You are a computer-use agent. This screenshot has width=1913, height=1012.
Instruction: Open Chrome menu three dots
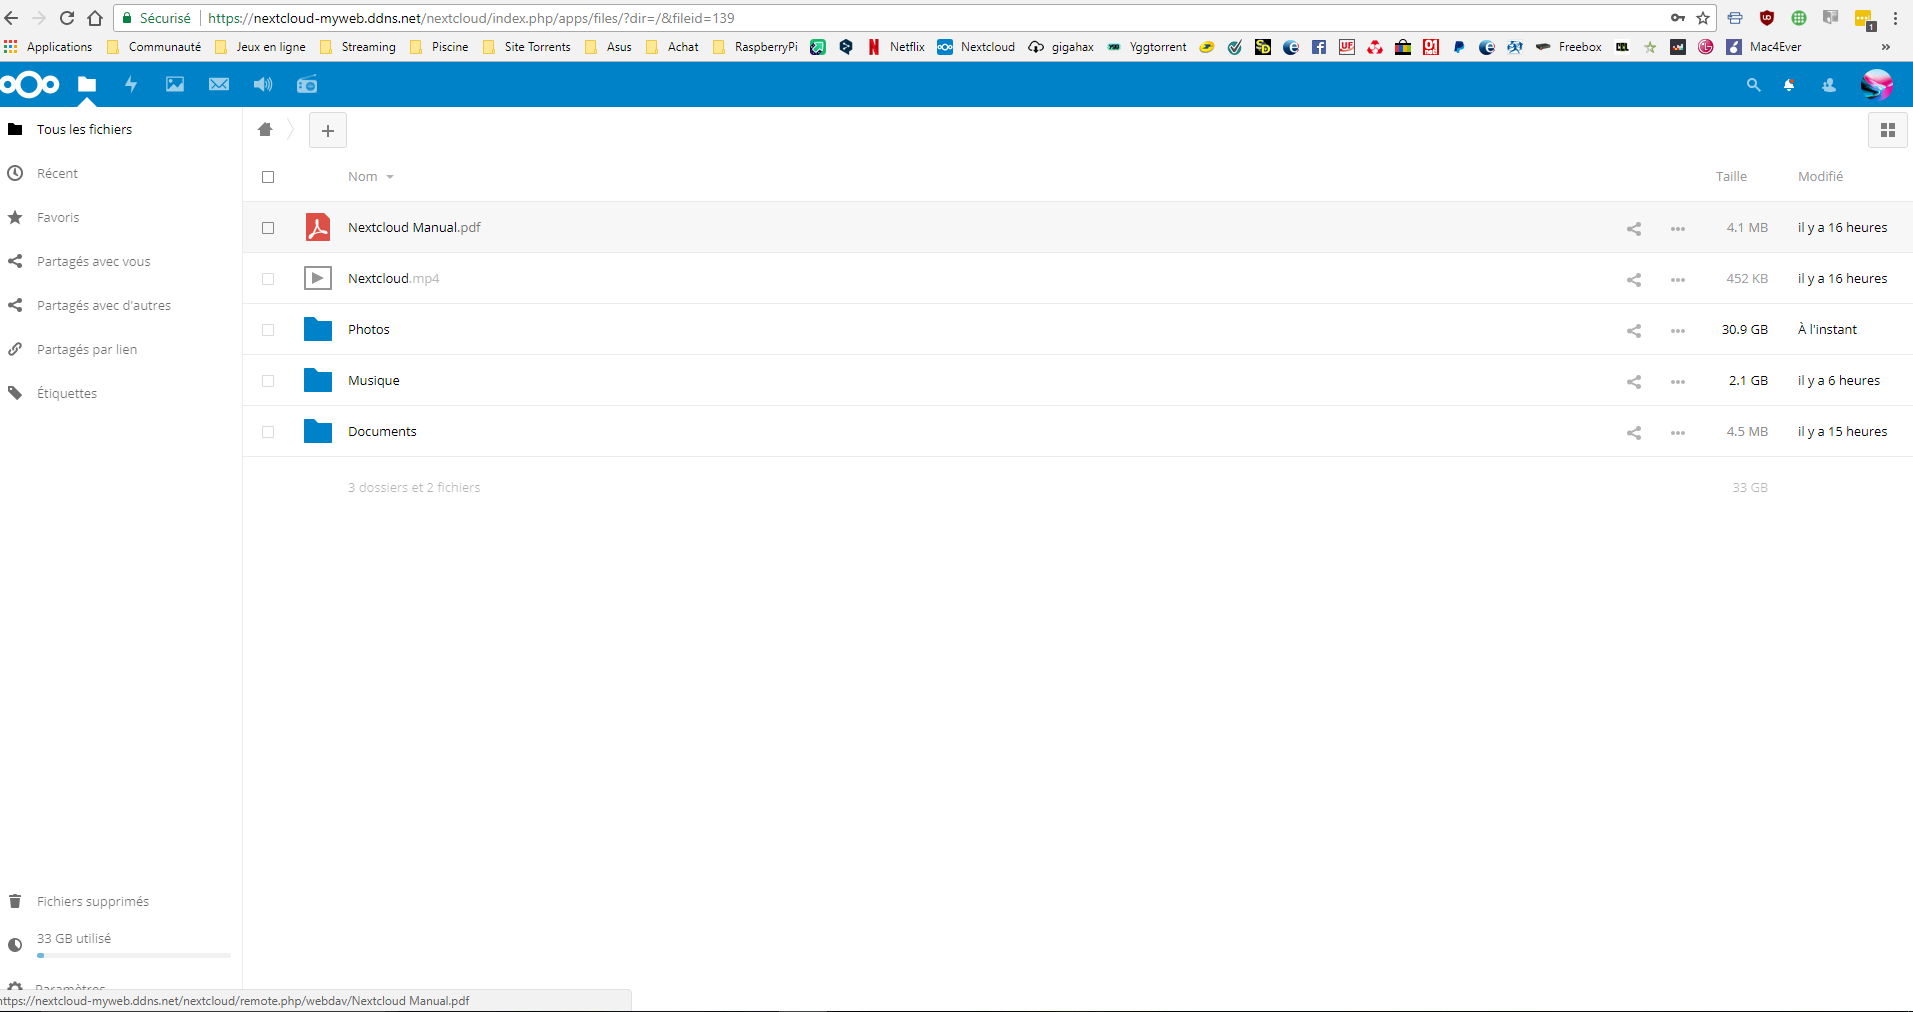coord(1895,18)
